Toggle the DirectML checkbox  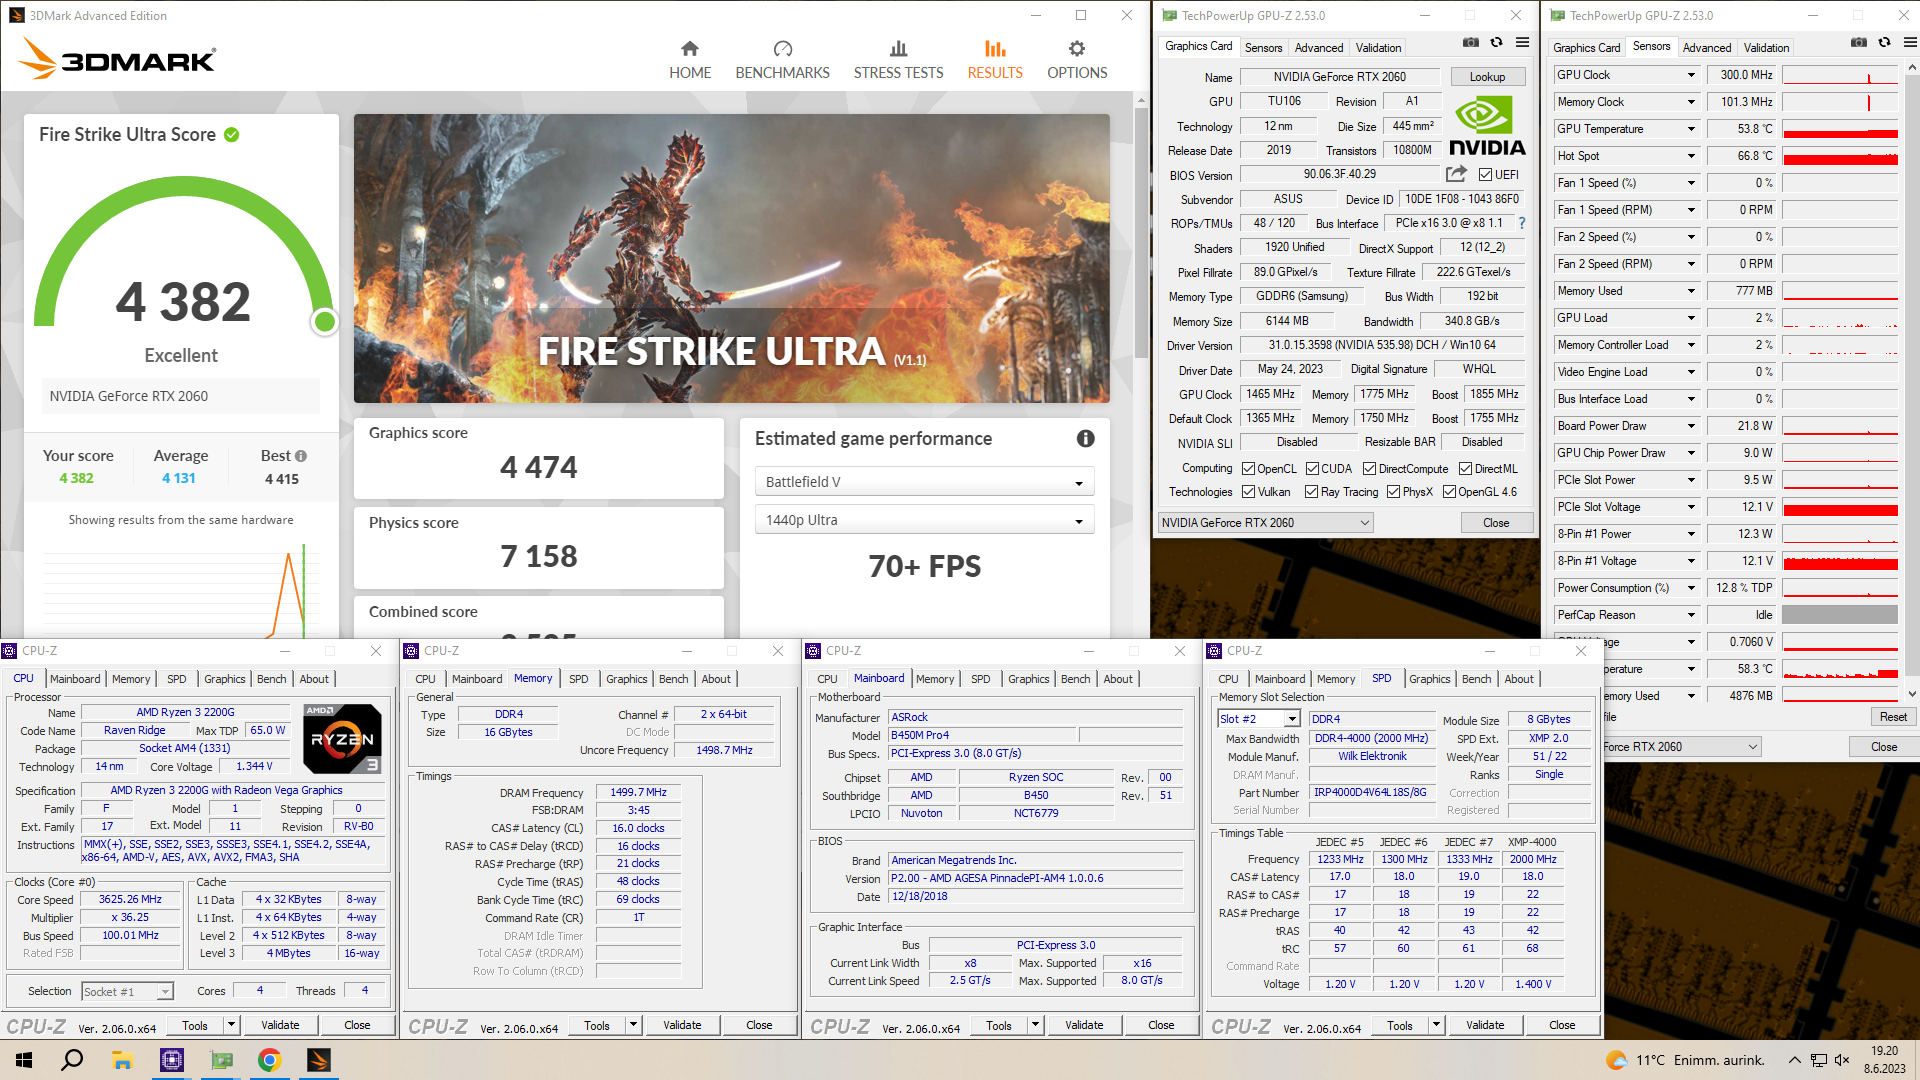pos(1465,469)
